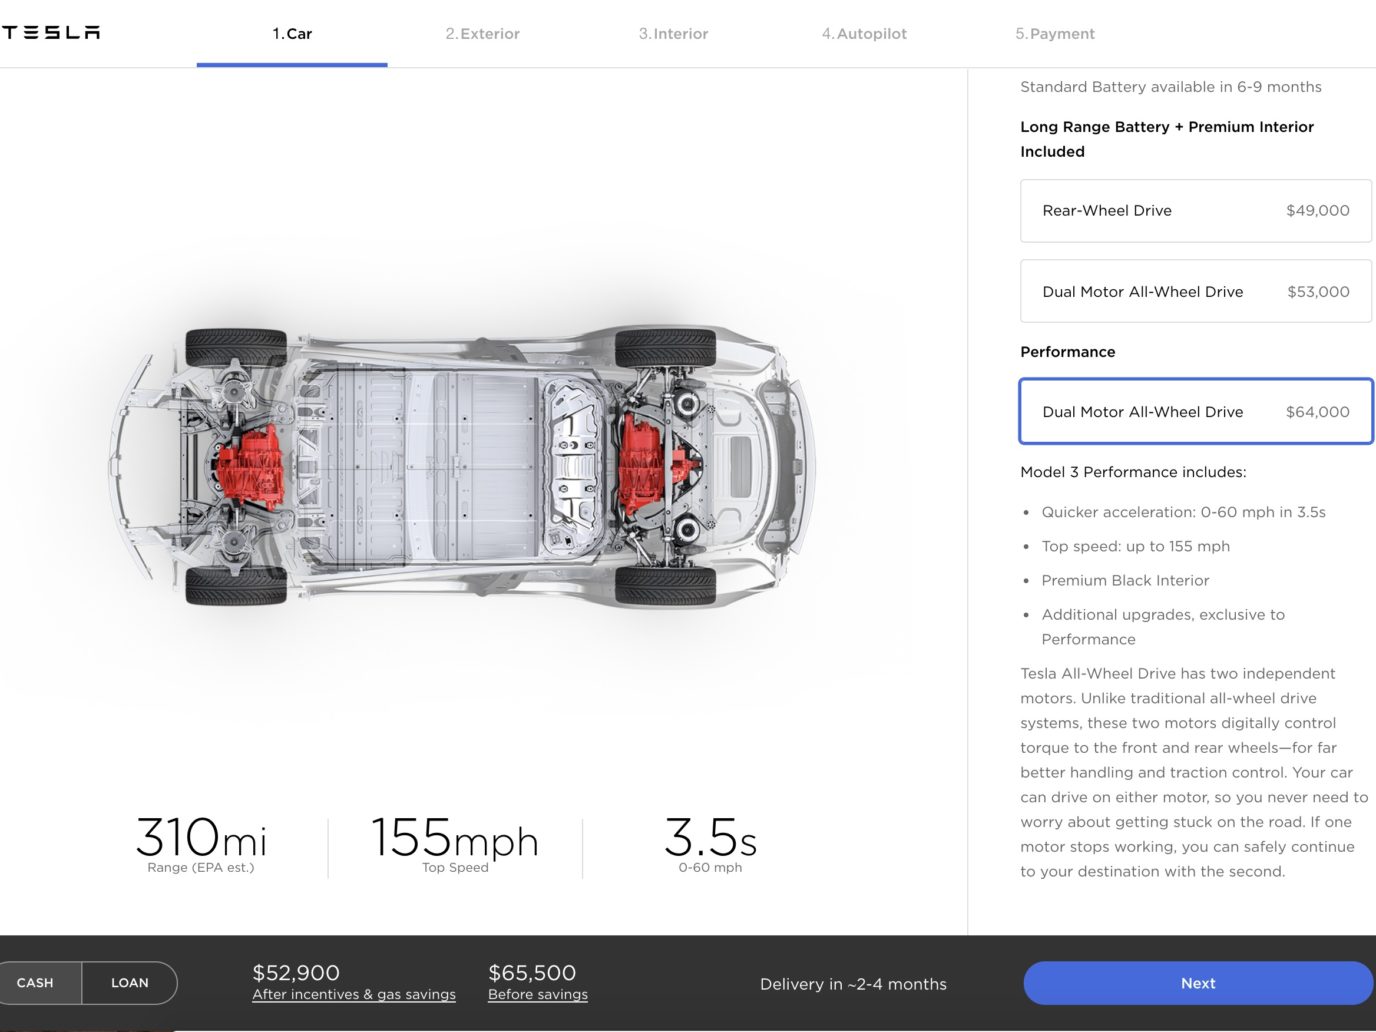Click the Delivery in ~2-4 months text
This screenshot has width=1376, height=1032.
tap(853, 984)
